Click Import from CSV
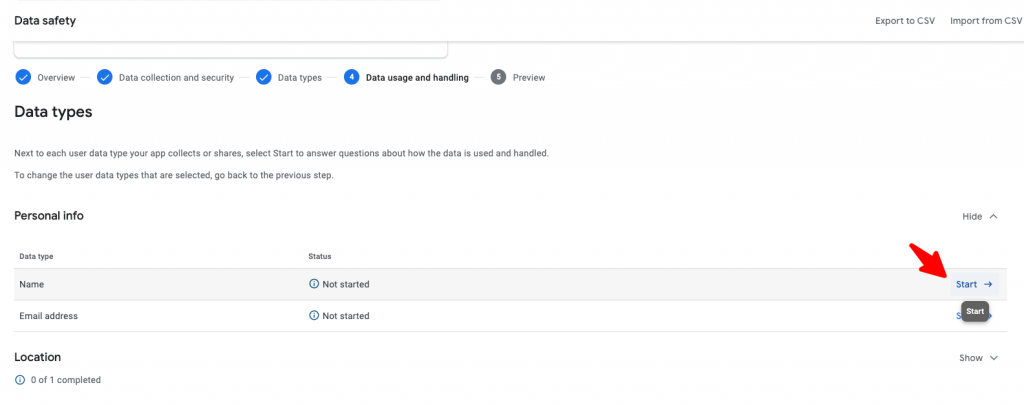Viewport: 1024px width, 405px height. 986,21
